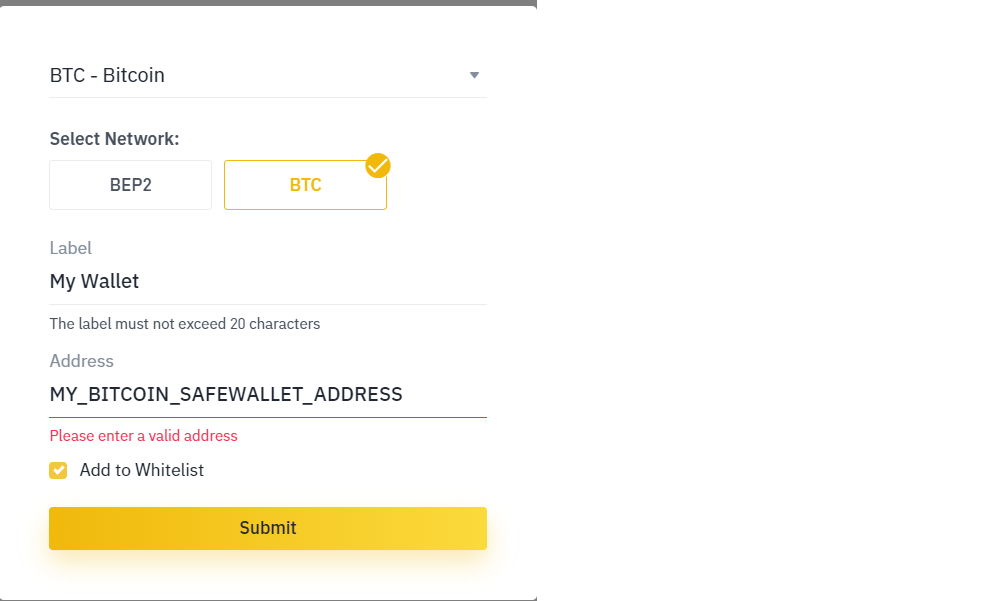Click the checkmark inside whitelist checkbox
1007x601 pixels.
coord(58,471)
